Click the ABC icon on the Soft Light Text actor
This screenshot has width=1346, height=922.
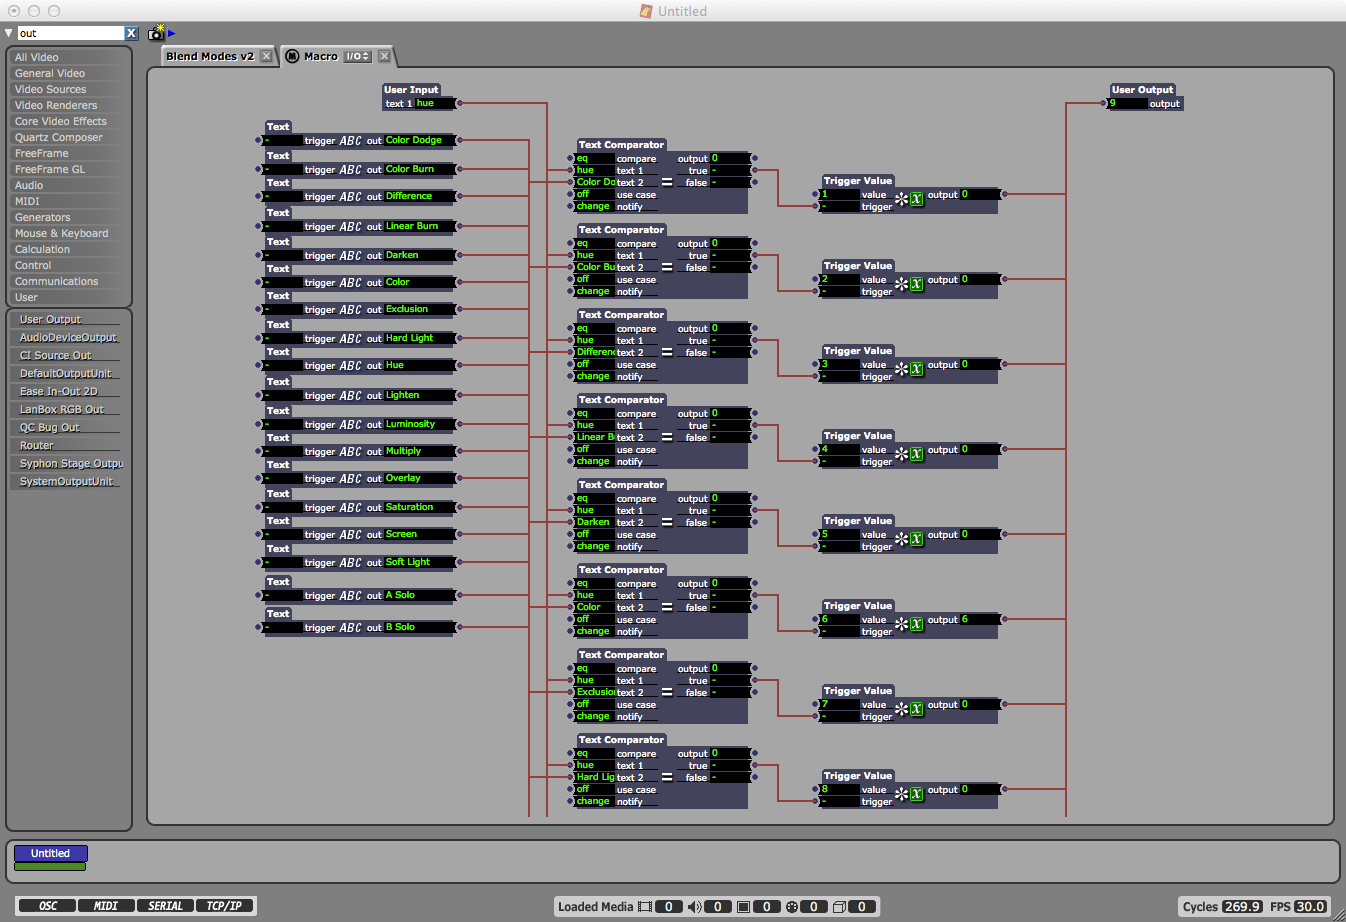tap(350, 563)
